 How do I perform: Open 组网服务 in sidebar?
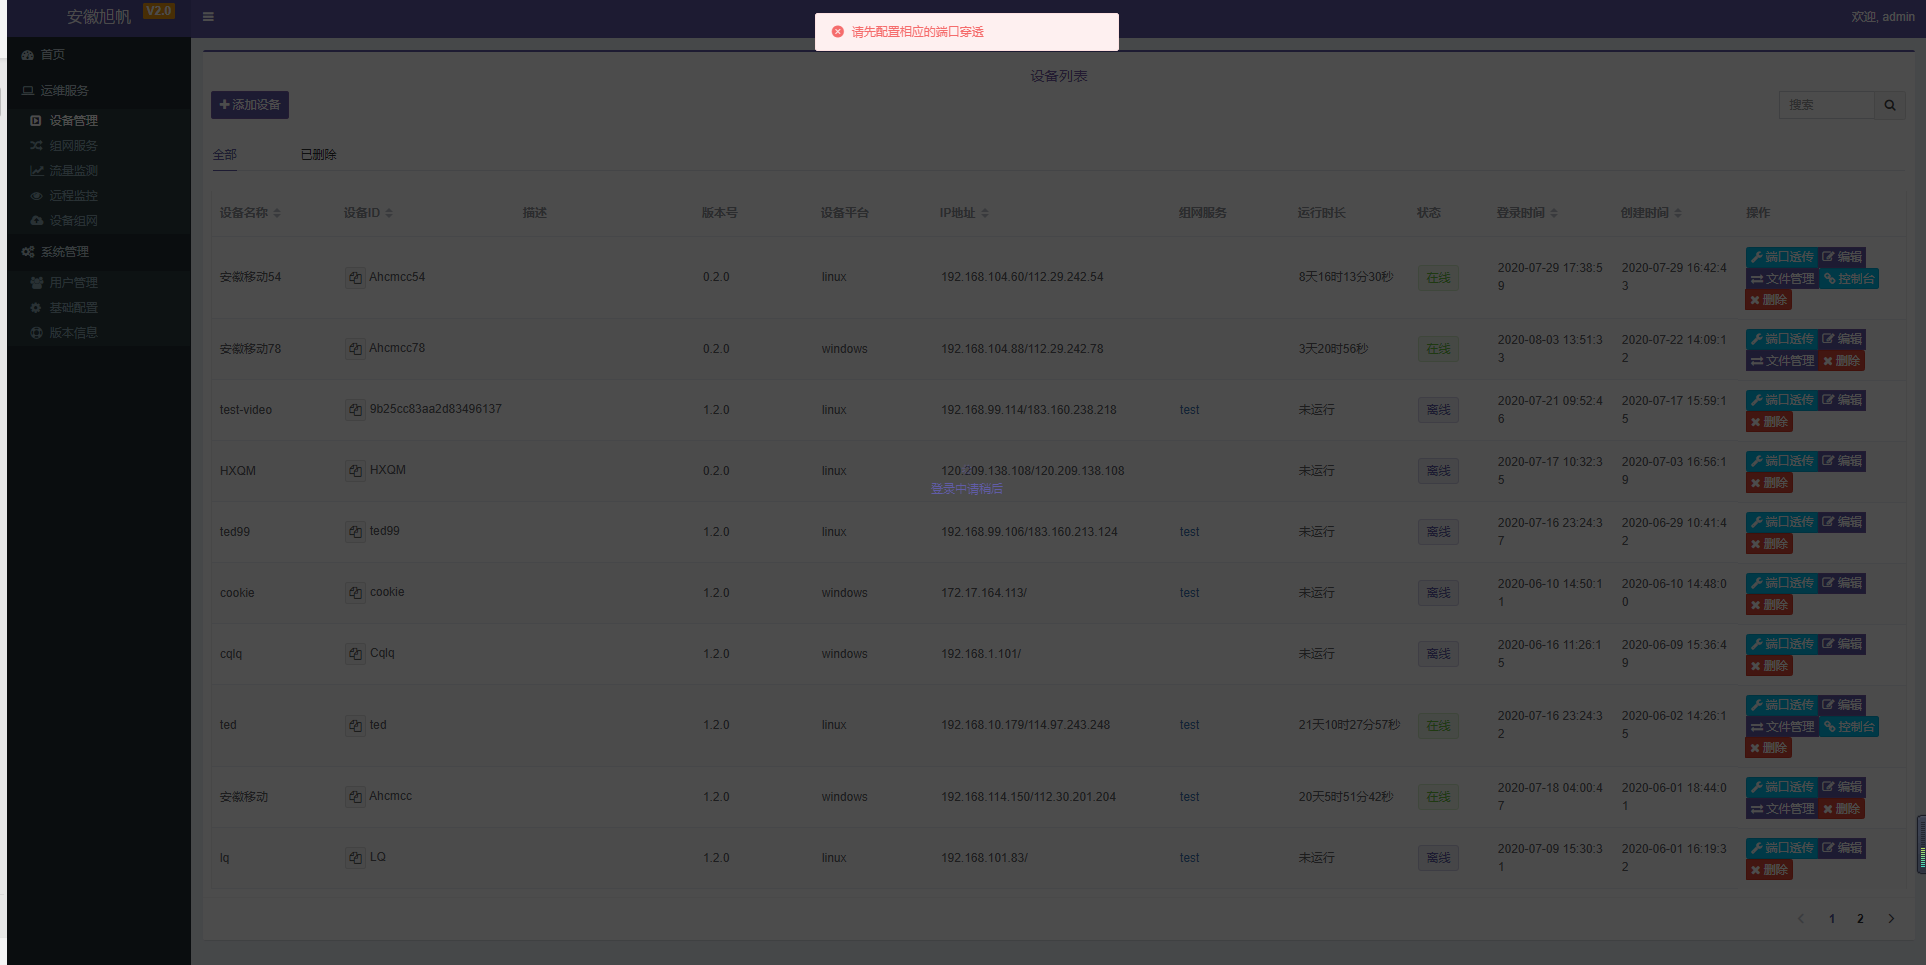[98, 146]
